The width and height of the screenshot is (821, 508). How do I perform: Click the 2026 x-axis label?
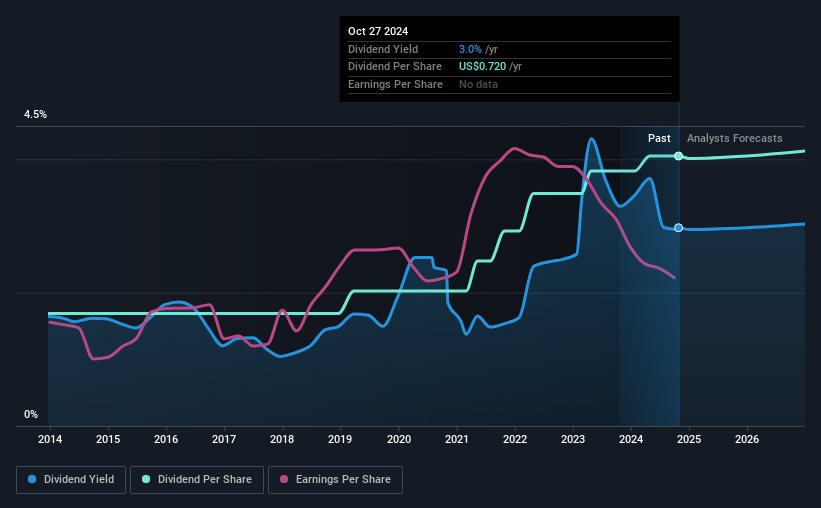tap(747, 439)
